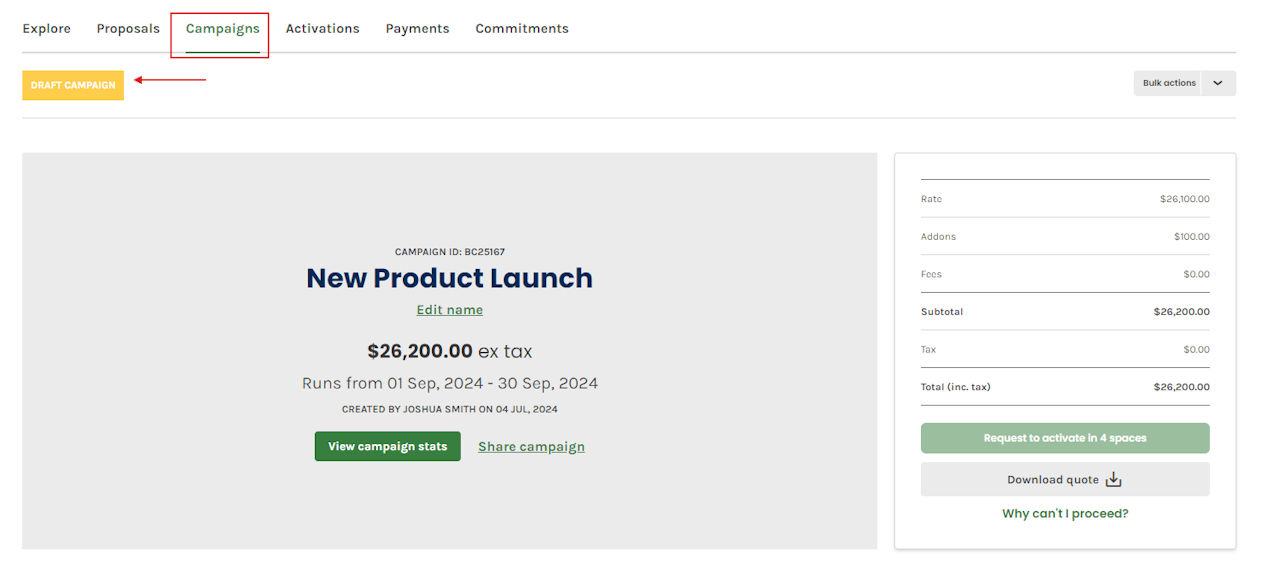Screen dimensions: 1280x563
Task: Open the Share campaign link
Action: point(531,447)
